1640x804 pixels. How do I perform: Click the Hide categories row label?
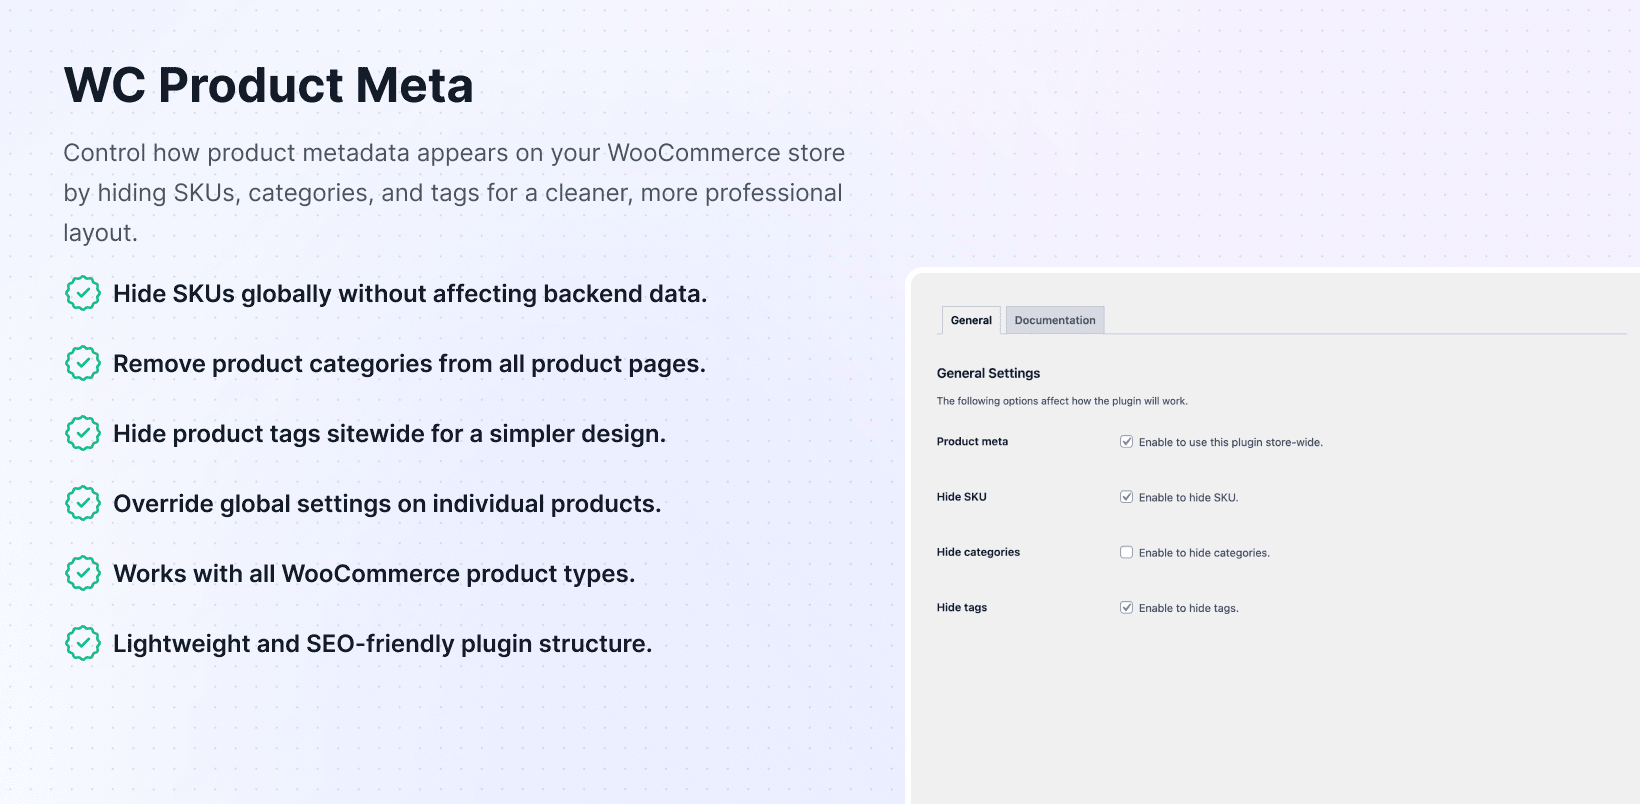point(978,552)
